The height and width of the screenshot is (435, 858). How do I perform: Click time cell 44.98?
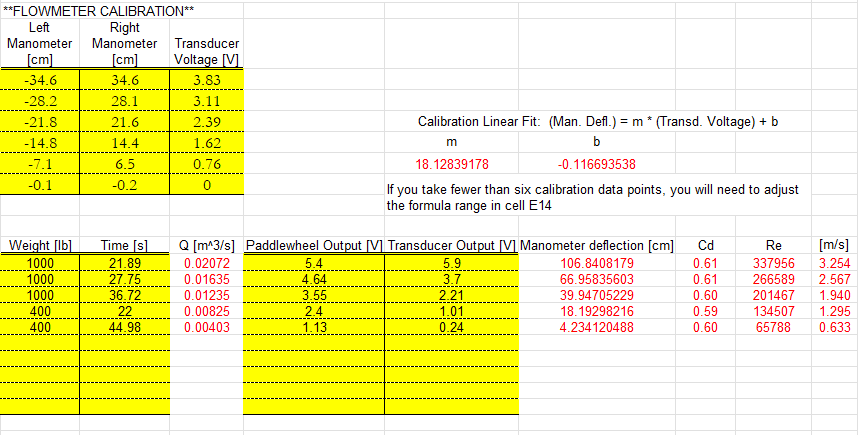(125, 327)
